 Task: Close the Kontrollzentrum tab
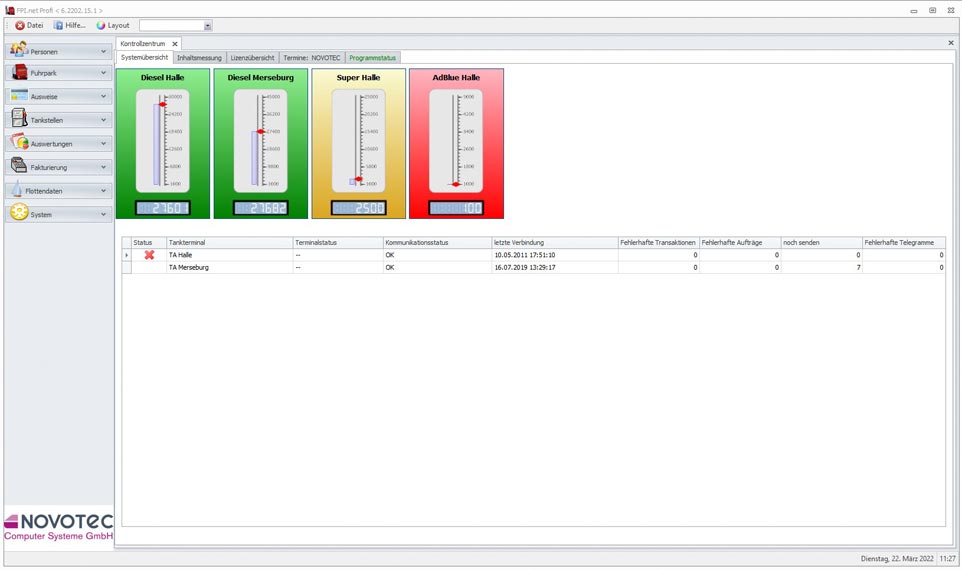pos(174,44)
